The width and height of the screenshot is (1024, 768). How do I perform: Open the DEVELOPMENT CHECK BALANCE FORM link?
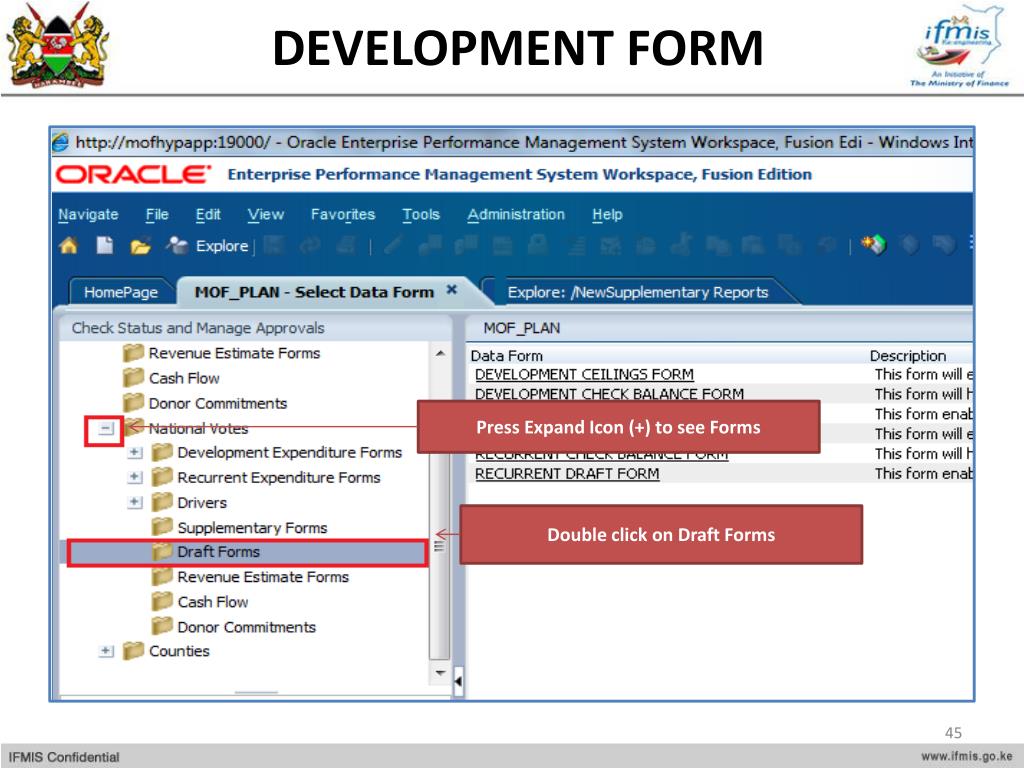tap(609, 394)
